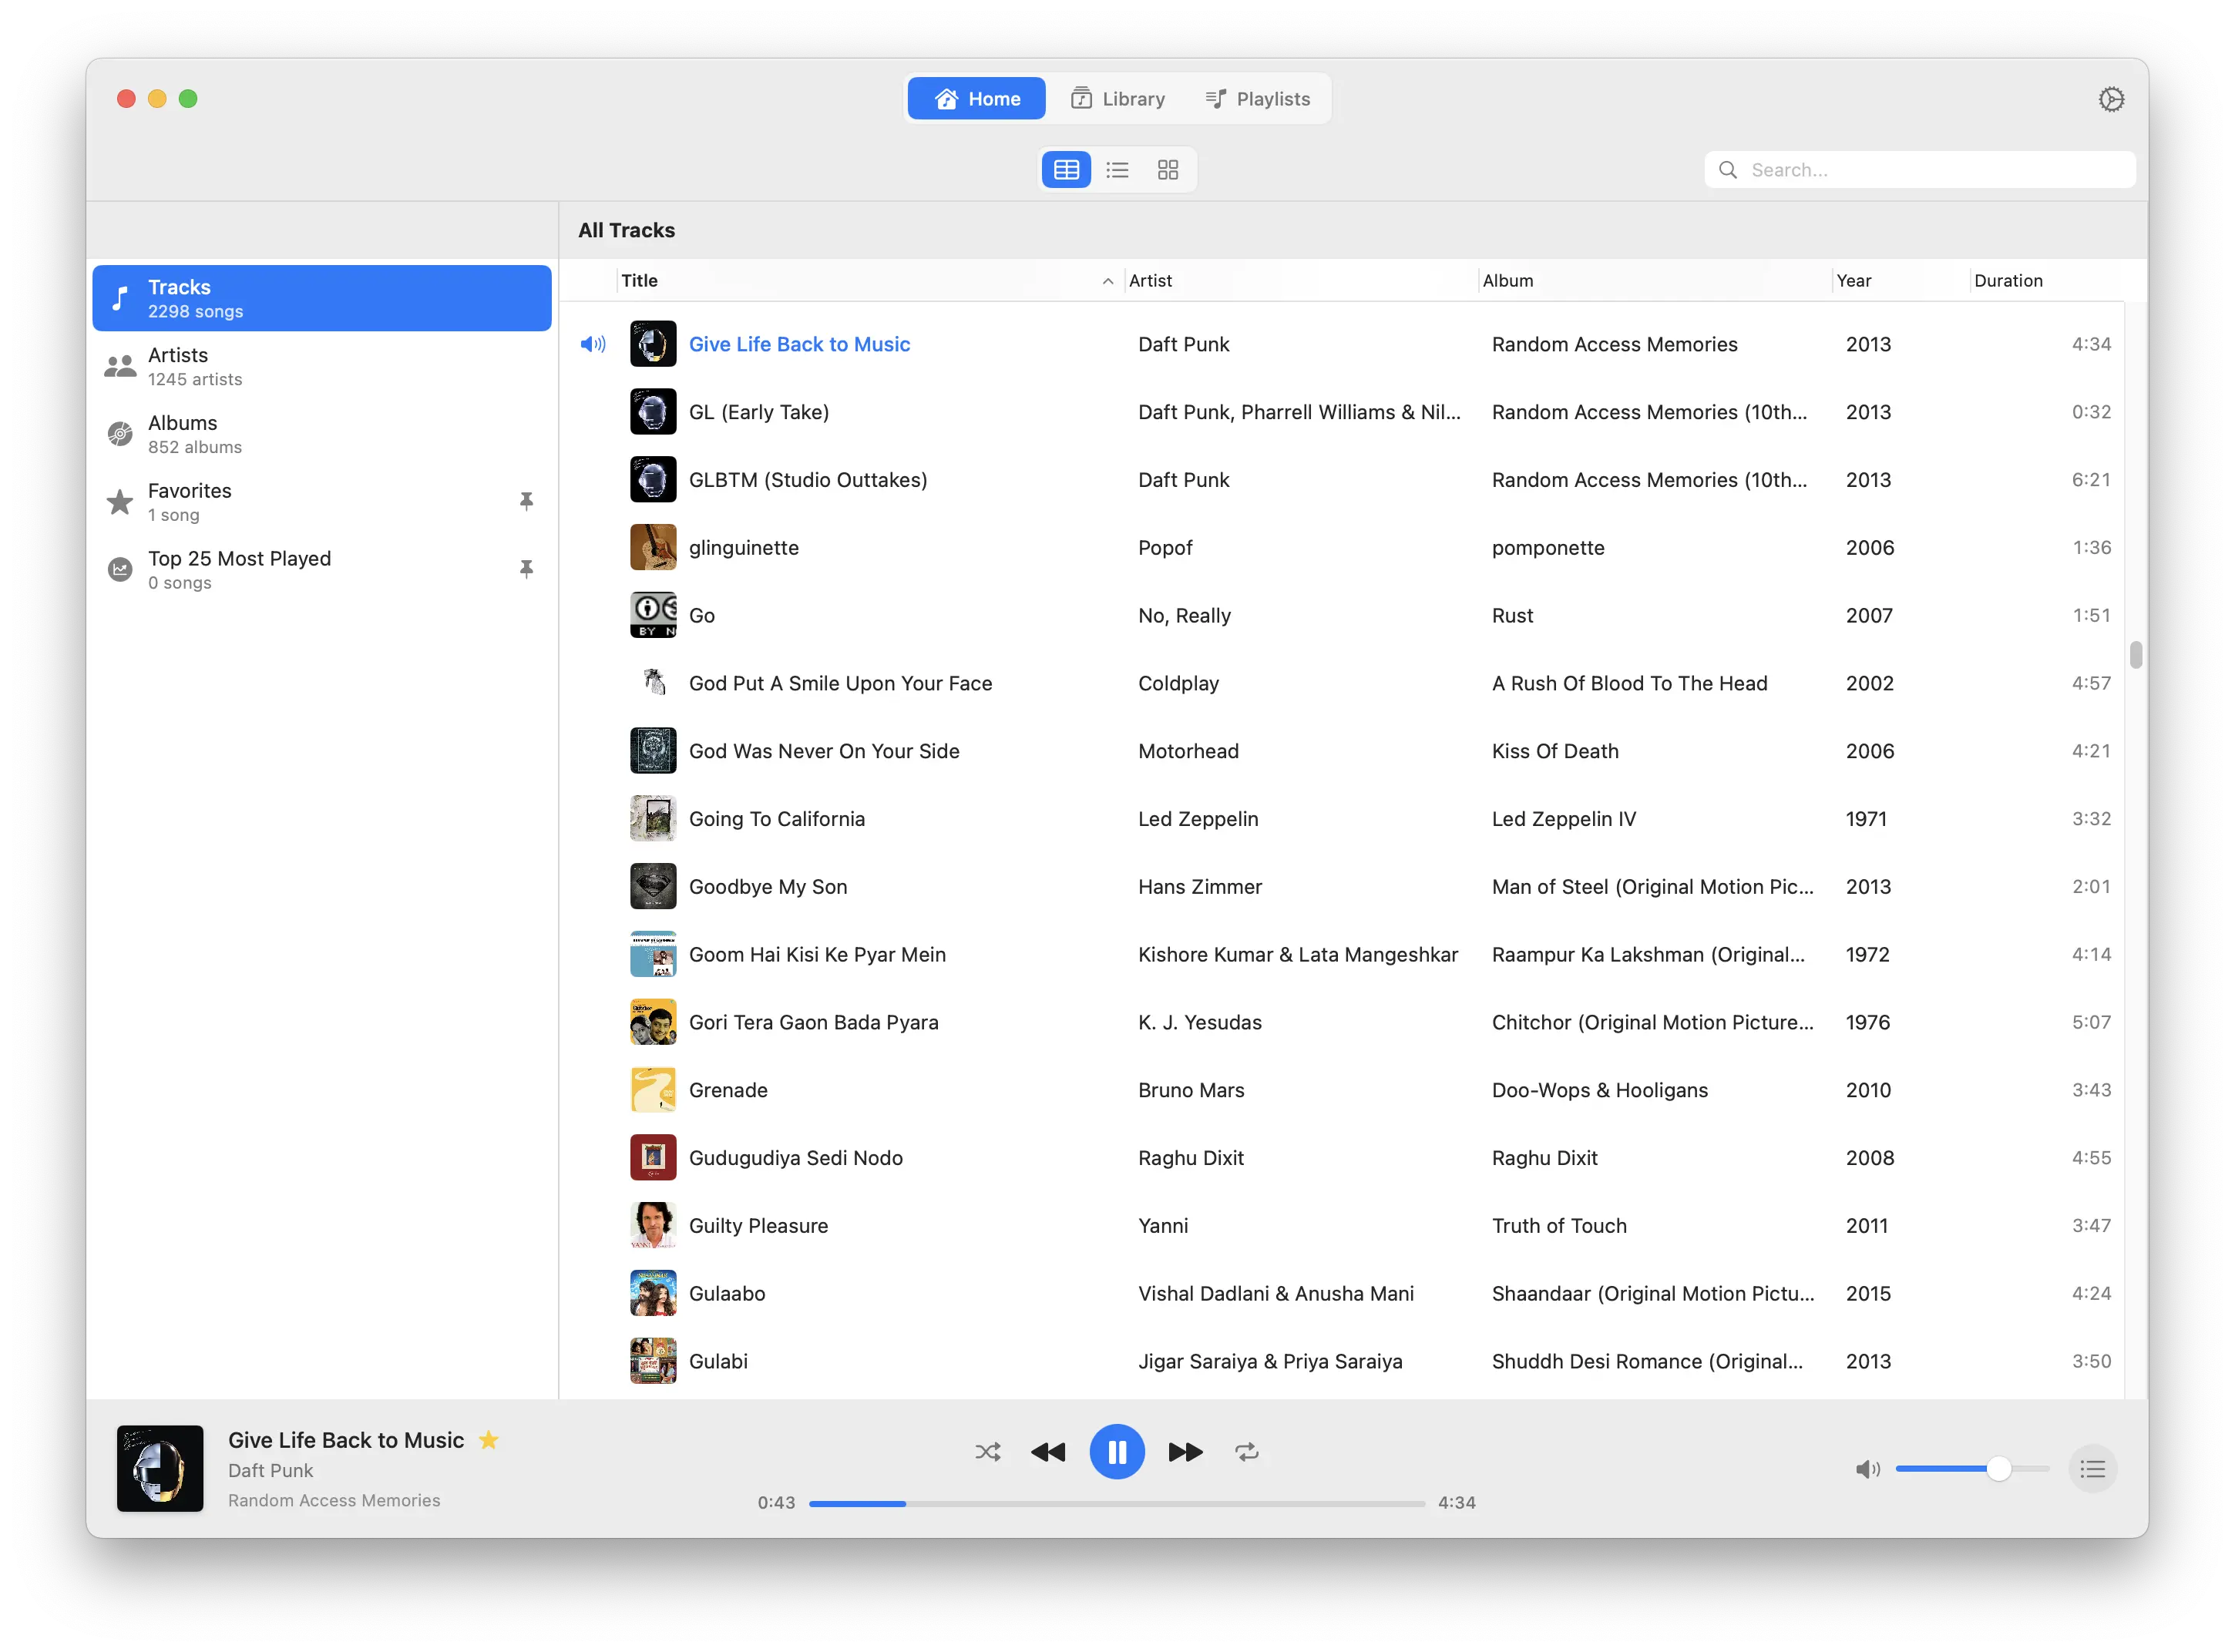Skip to next track
This screenshot has height=1652, width=2235.
(x=1185, y=1452)
